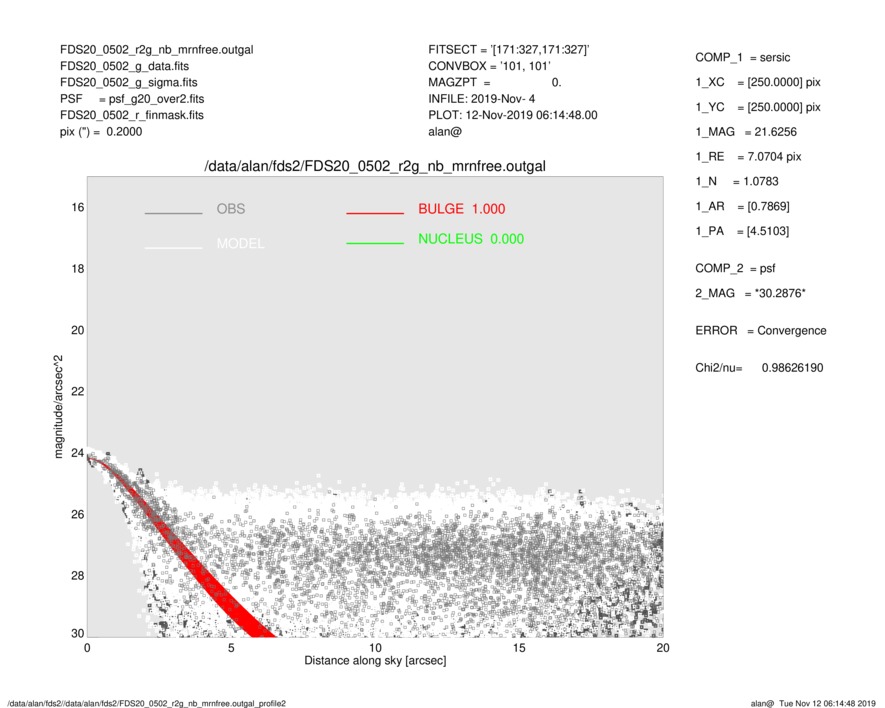Select the PLOT: 12-Nov-2019 06:14:48.00 timestamp

tap(512, 115)
